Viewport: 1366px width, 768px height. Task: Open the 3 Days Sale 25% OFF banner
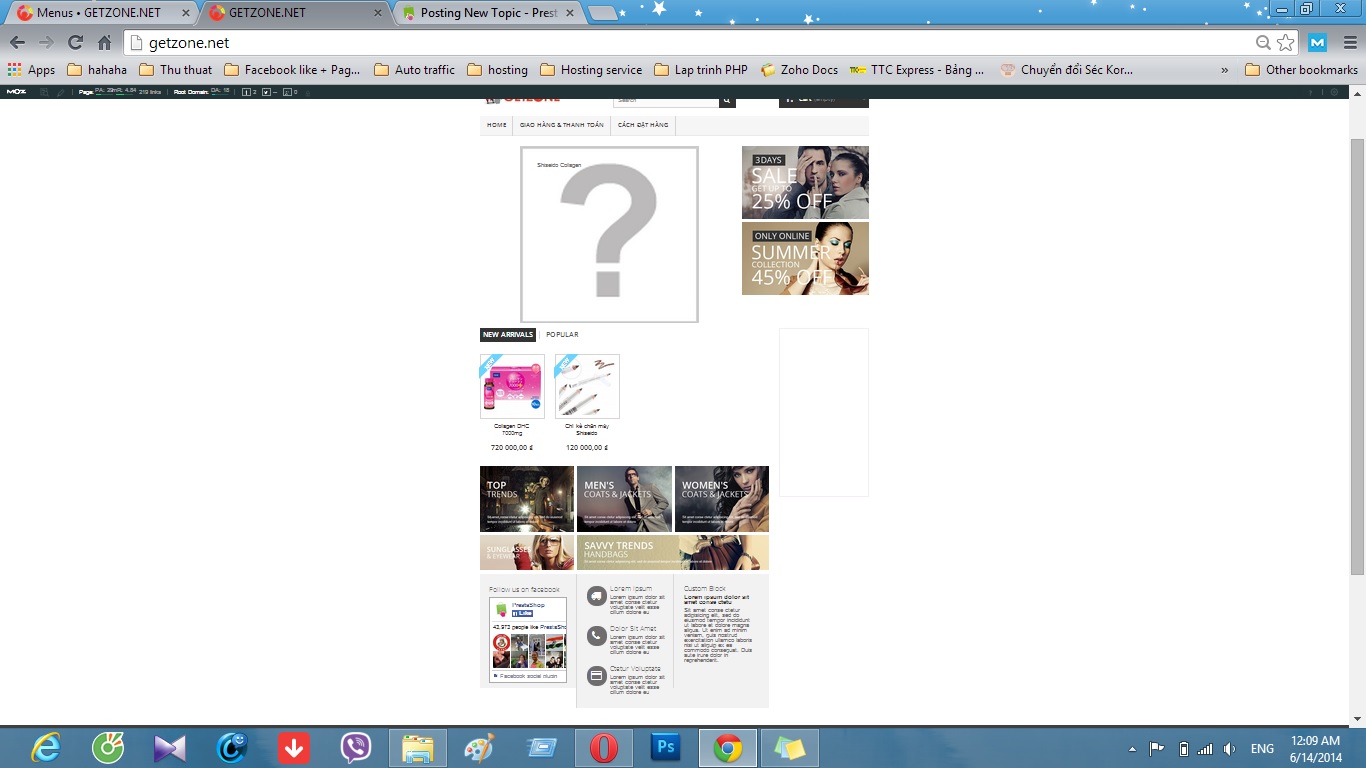click(805, 182)
